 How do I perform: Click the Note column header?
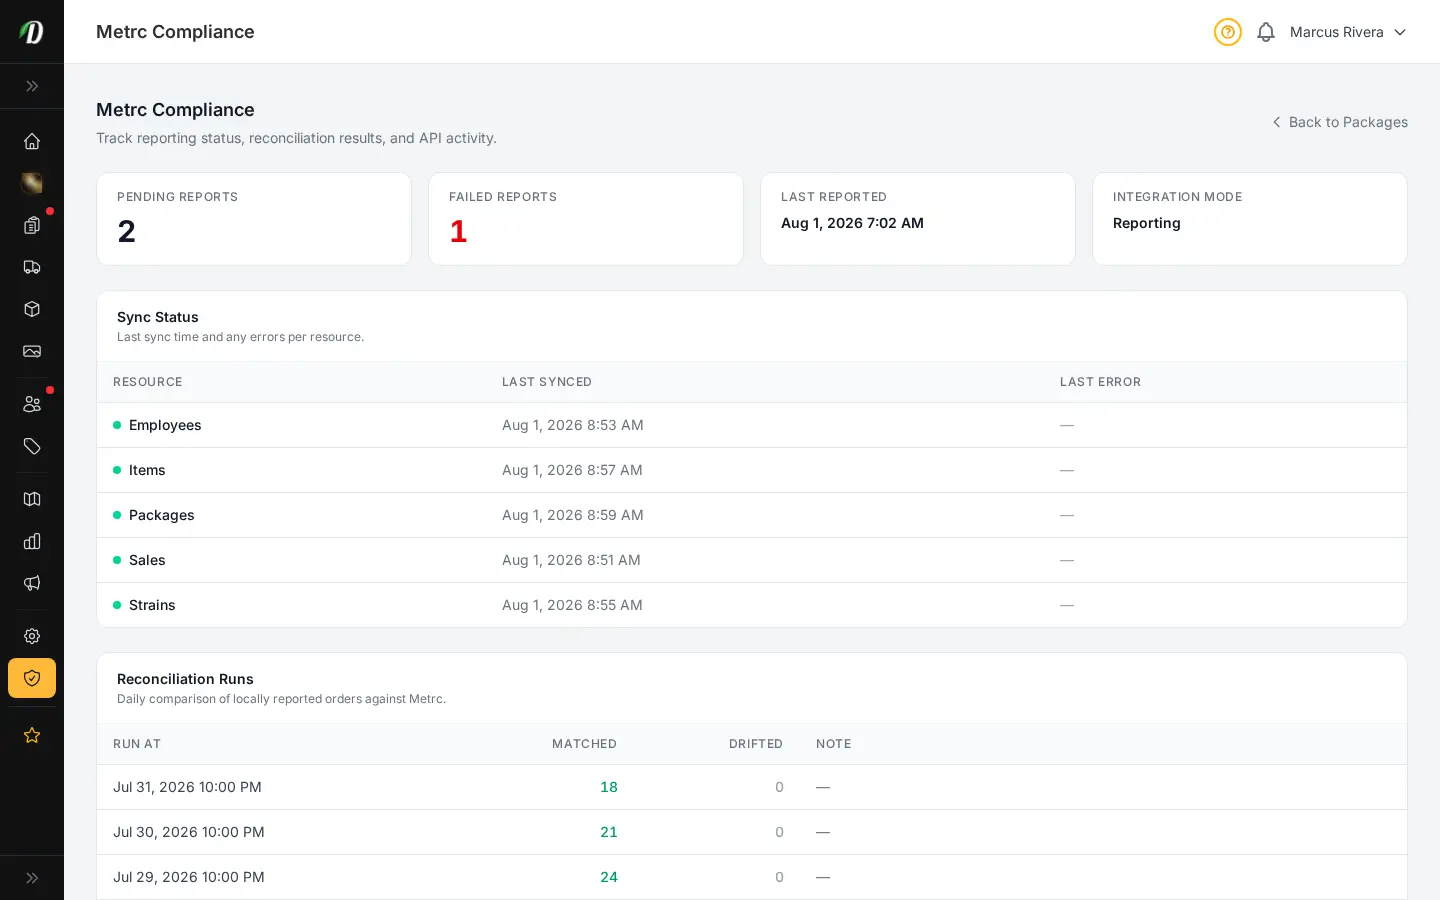click(x=834, y=744)
